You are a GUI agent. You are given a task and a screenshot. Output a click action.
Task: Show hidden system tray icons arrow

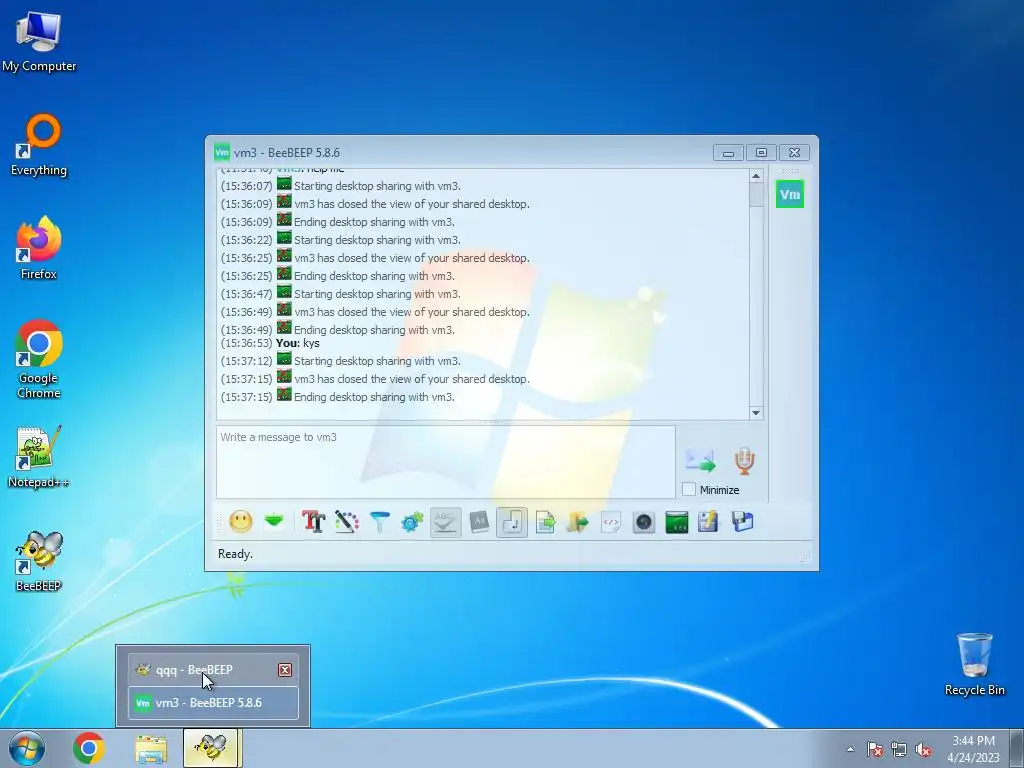click(850, 749)
